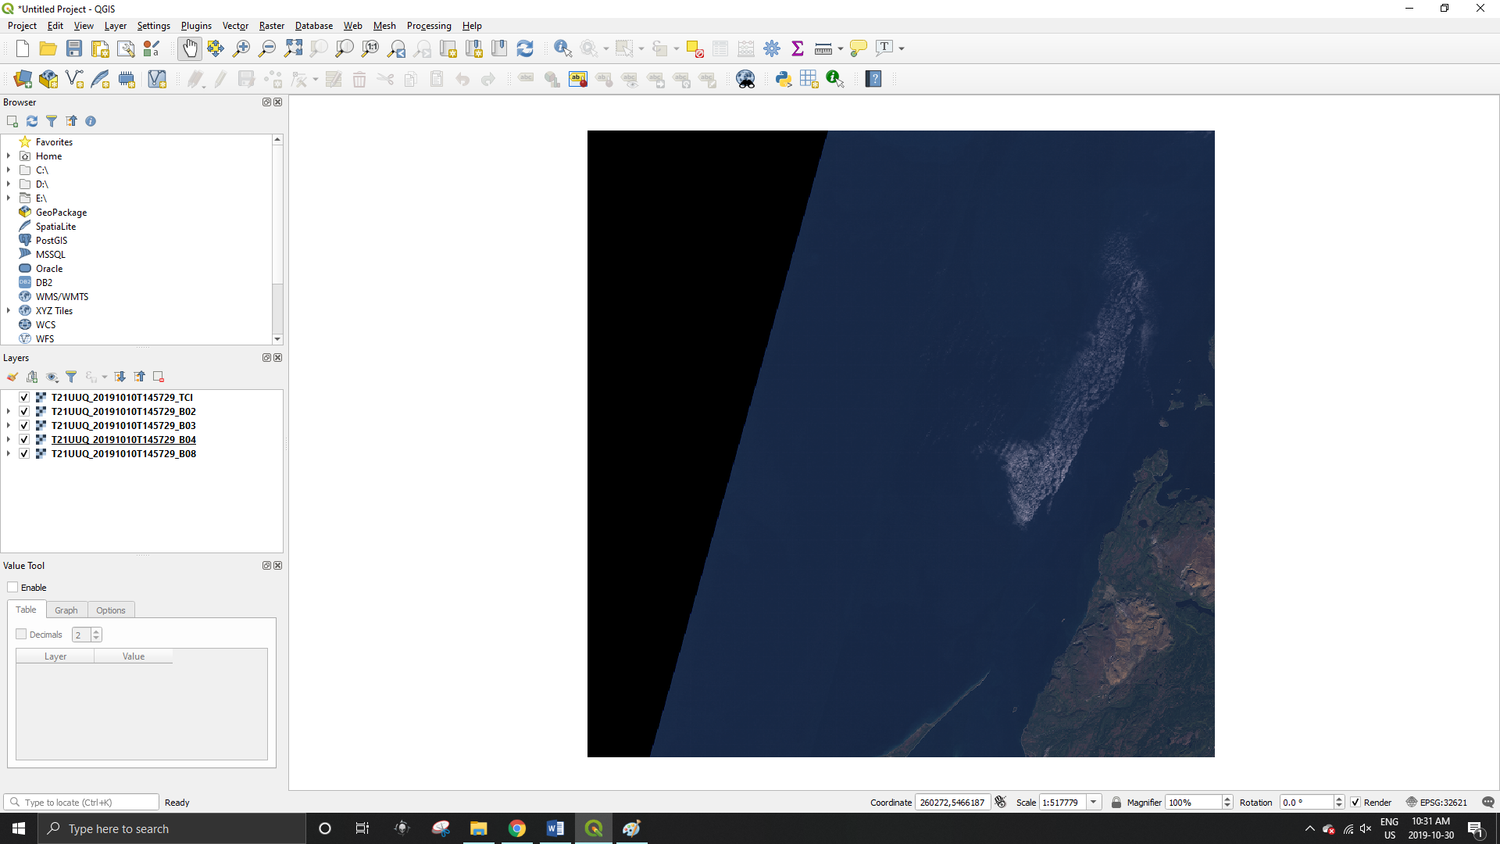Viewport: 1500px width, 844px height.
Task: Select the Pan Map tool
Action: tap(190, 47)
